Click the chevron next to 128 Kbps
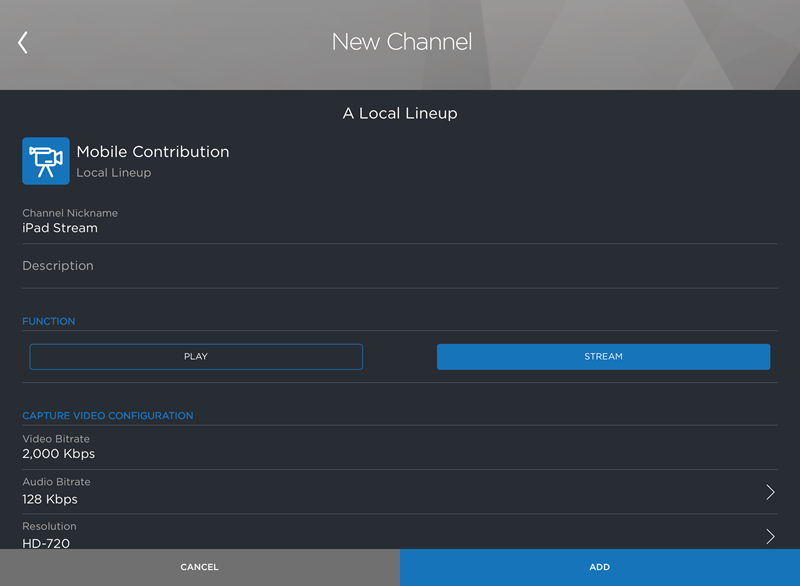 (770, 491)
